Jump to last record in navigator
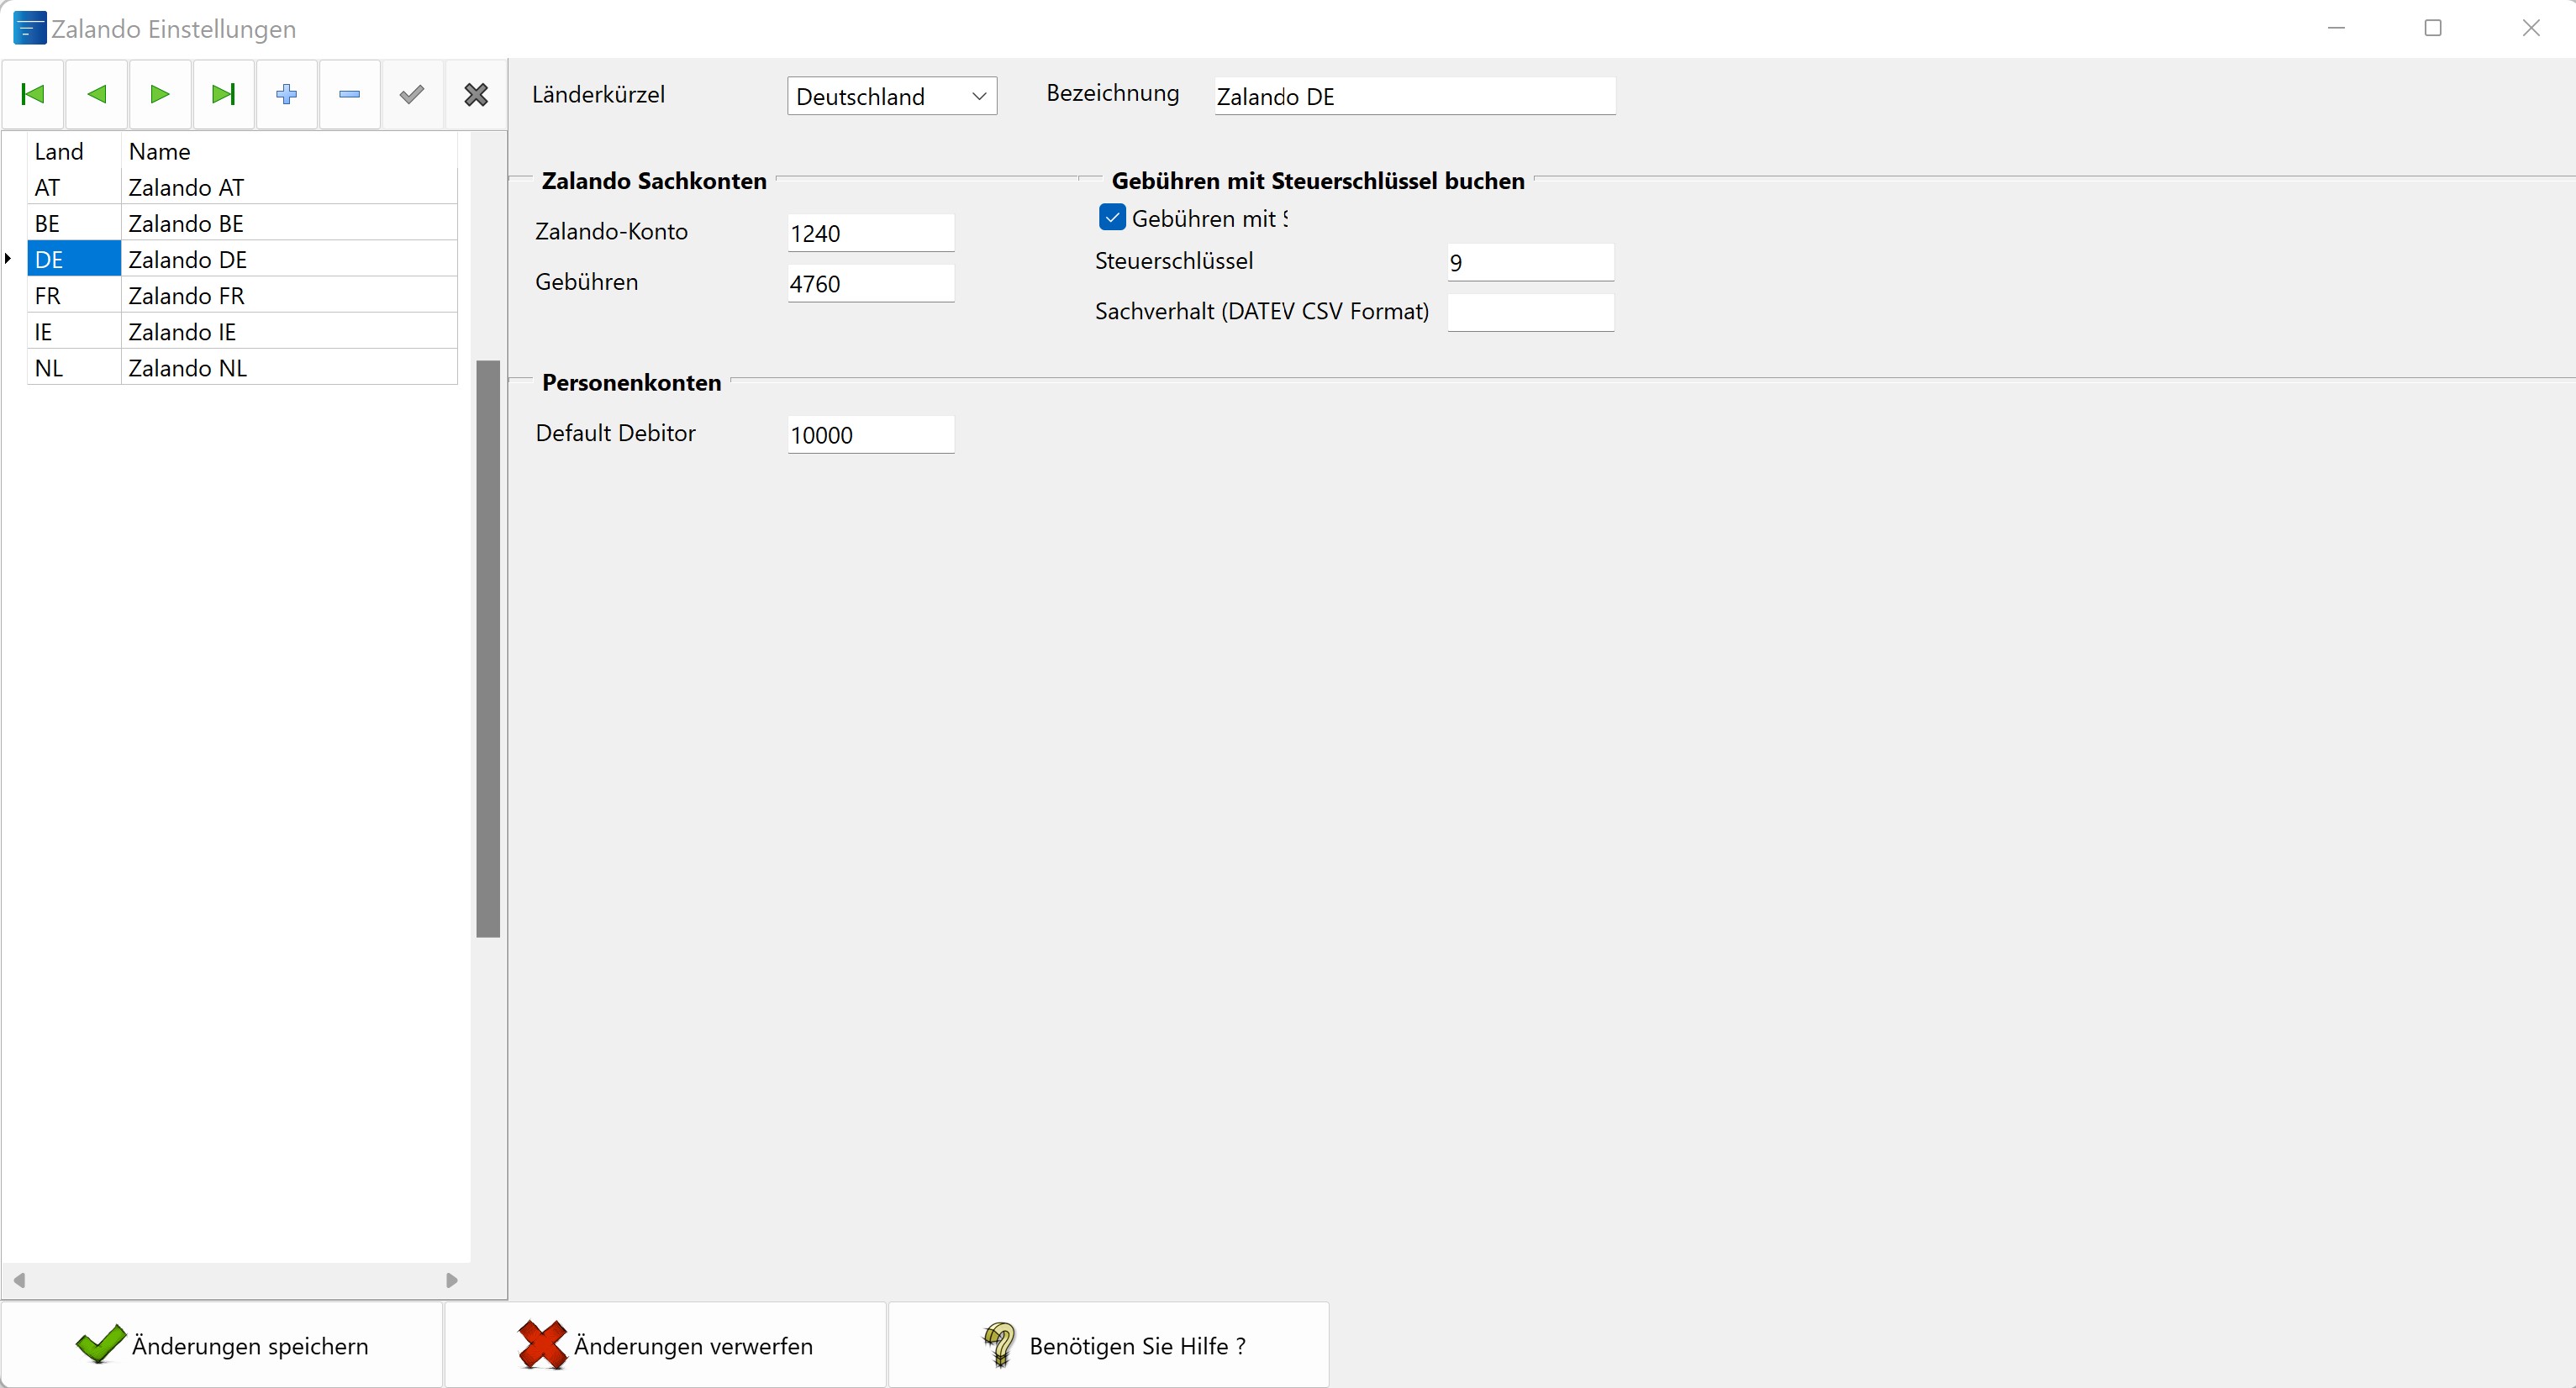Image resolution: width=2576 pixels, height=1388 pixels. 223,94
